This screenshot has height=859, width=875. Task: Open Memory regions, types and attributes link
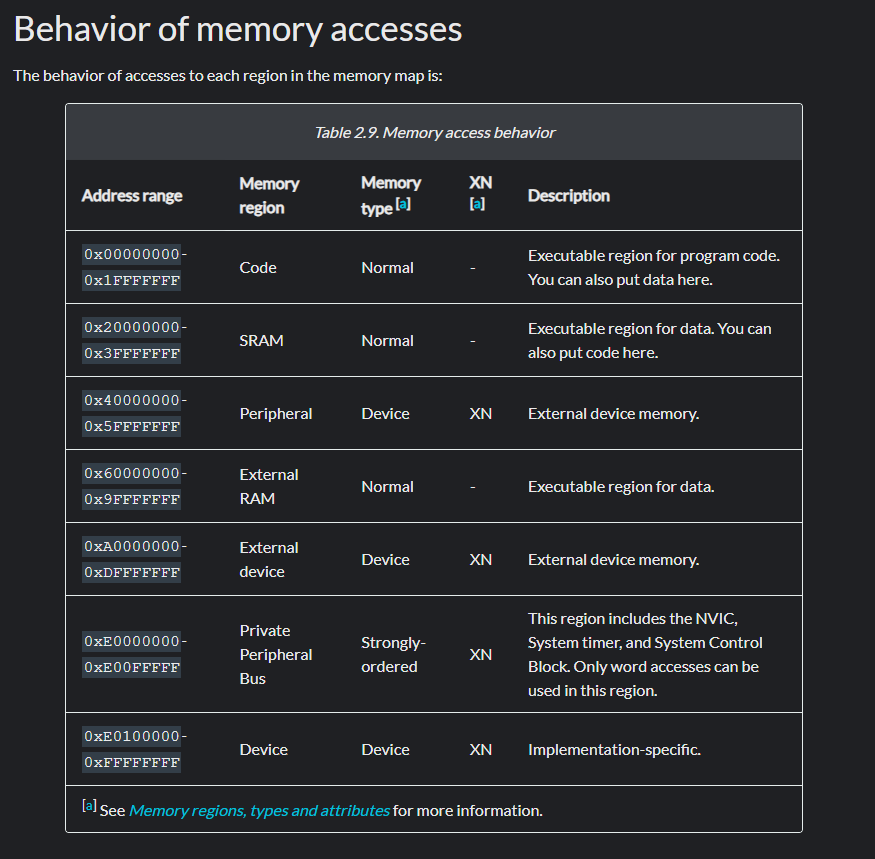[x=259, y=810]
